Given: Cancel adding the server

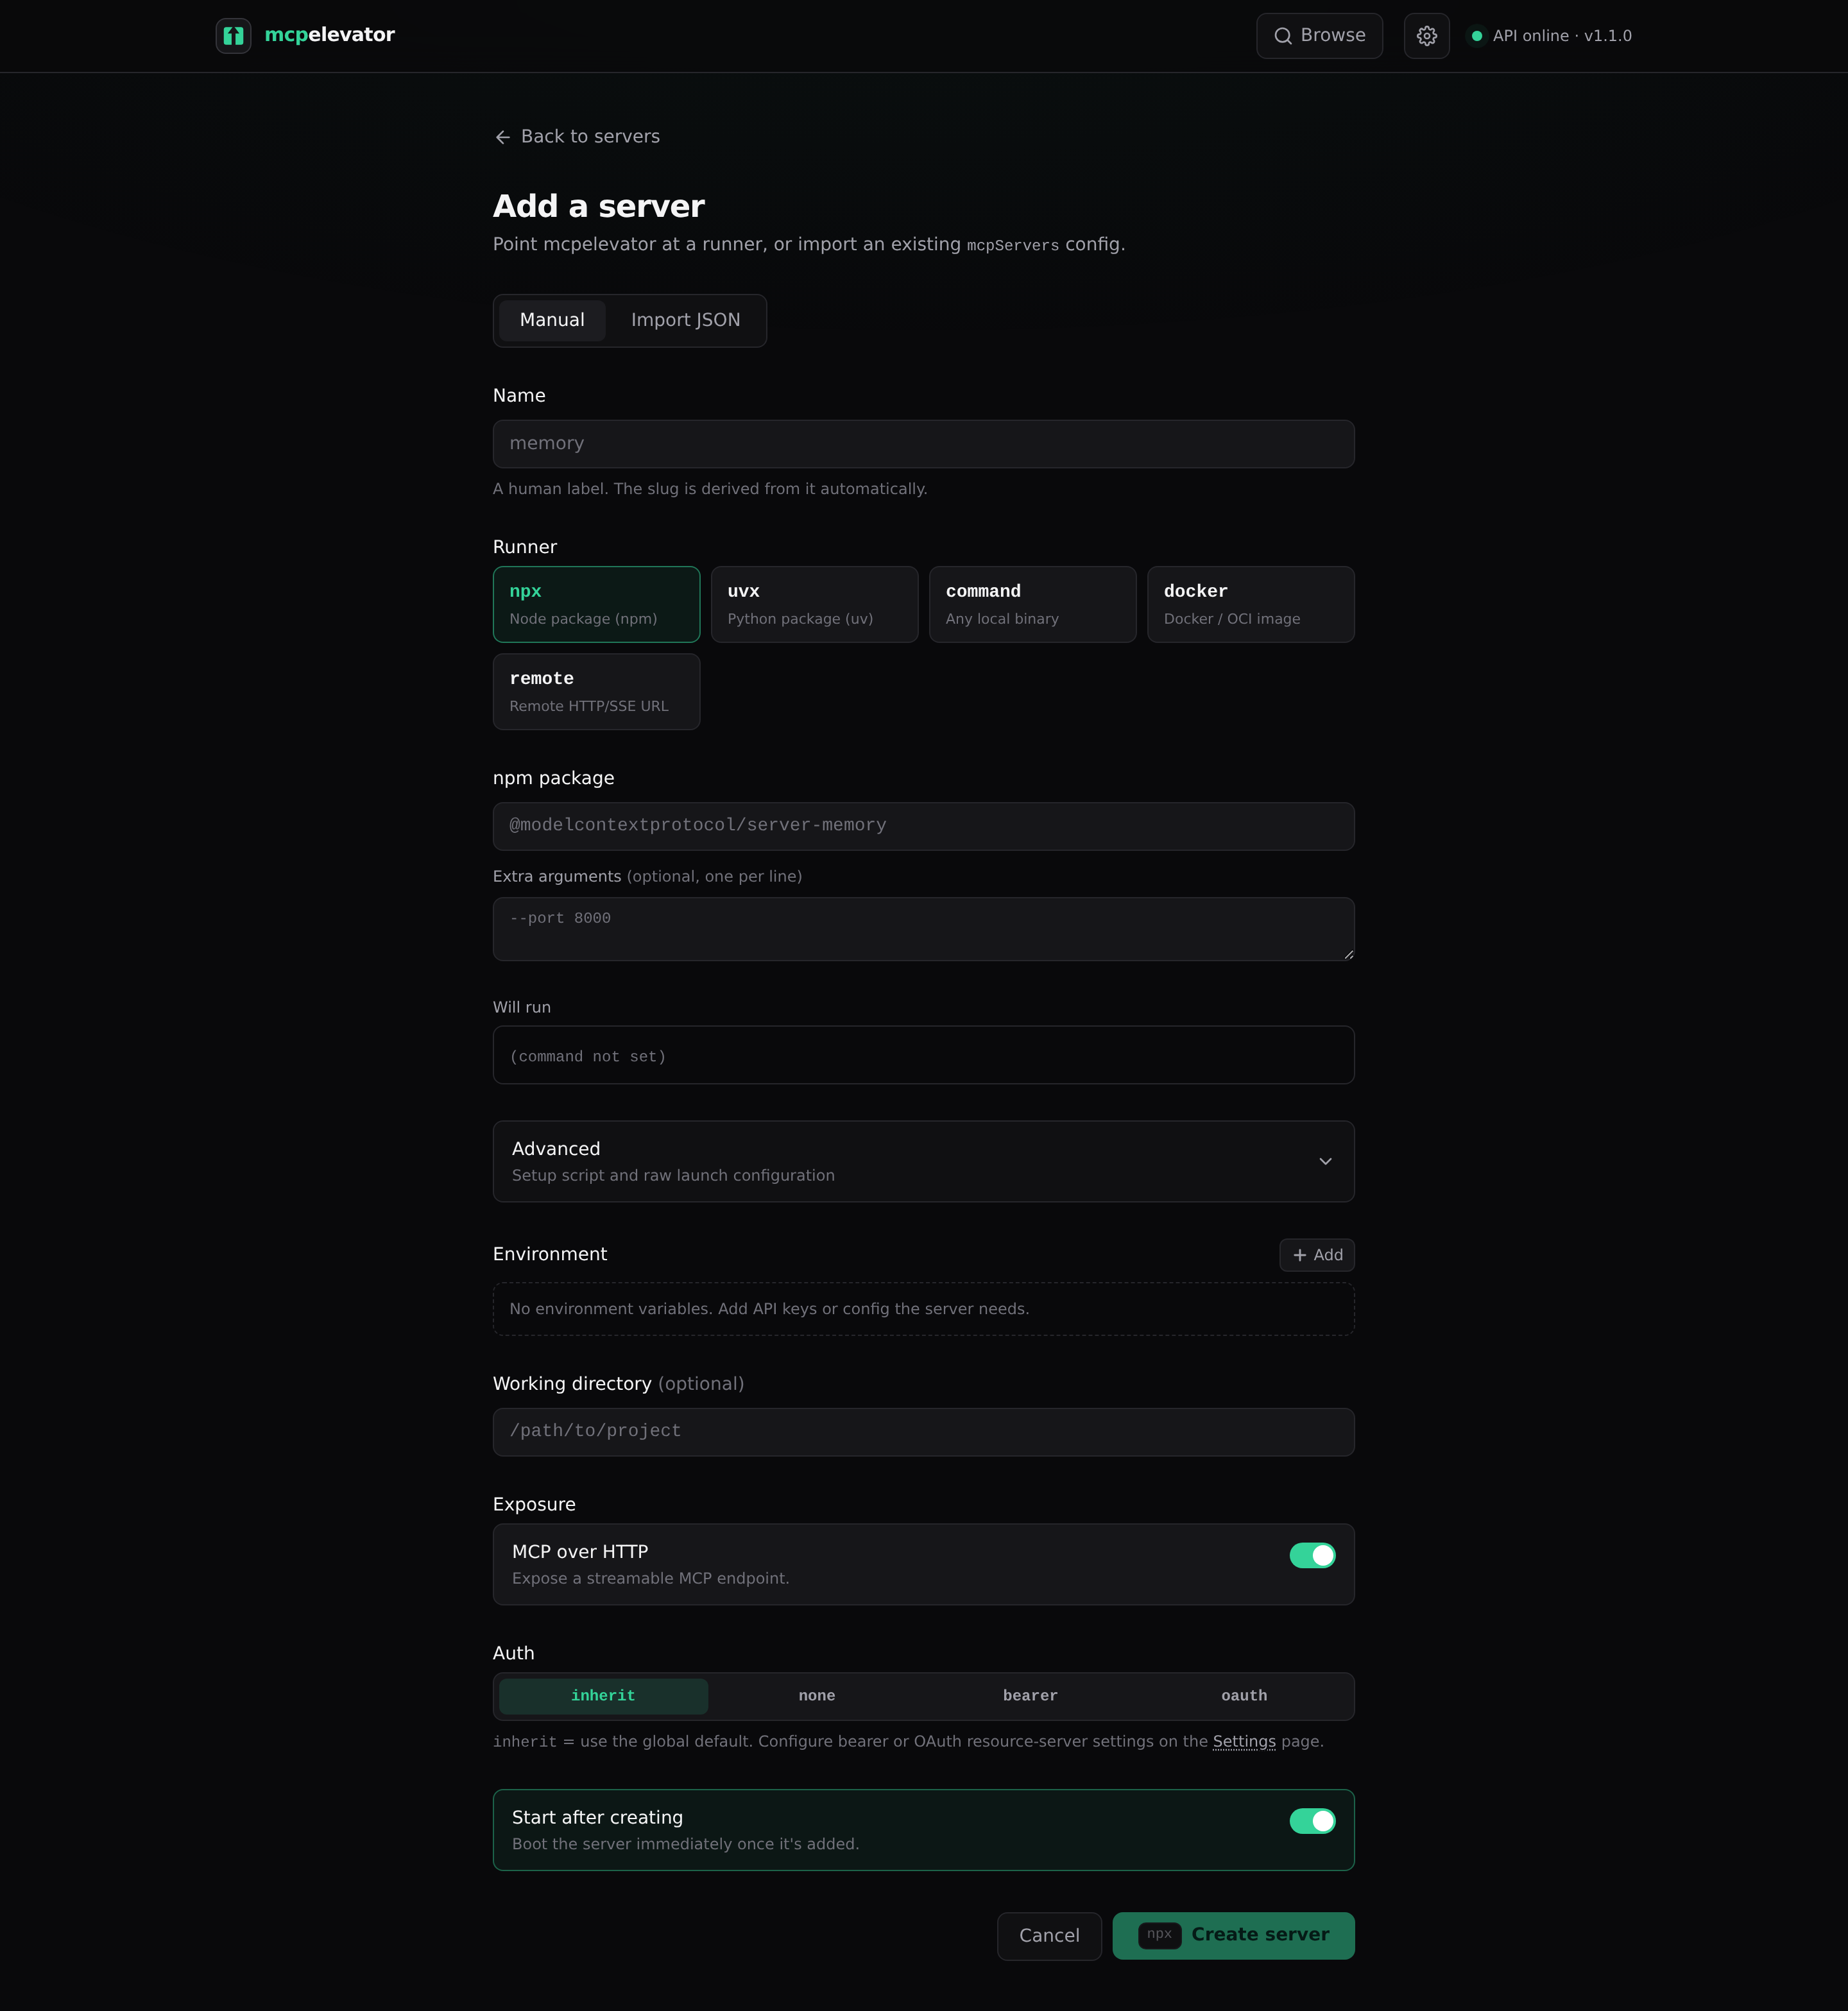Looking at the screenshot, I should point(1049,1936).
